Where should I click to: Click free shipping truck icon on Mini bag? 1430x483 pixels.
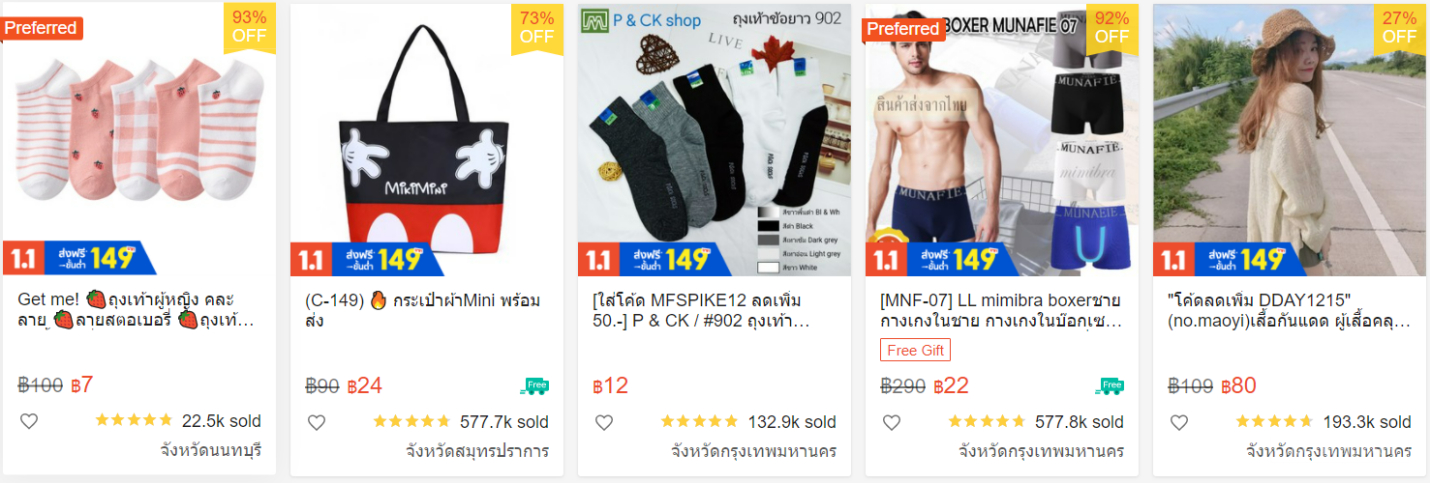535,386
